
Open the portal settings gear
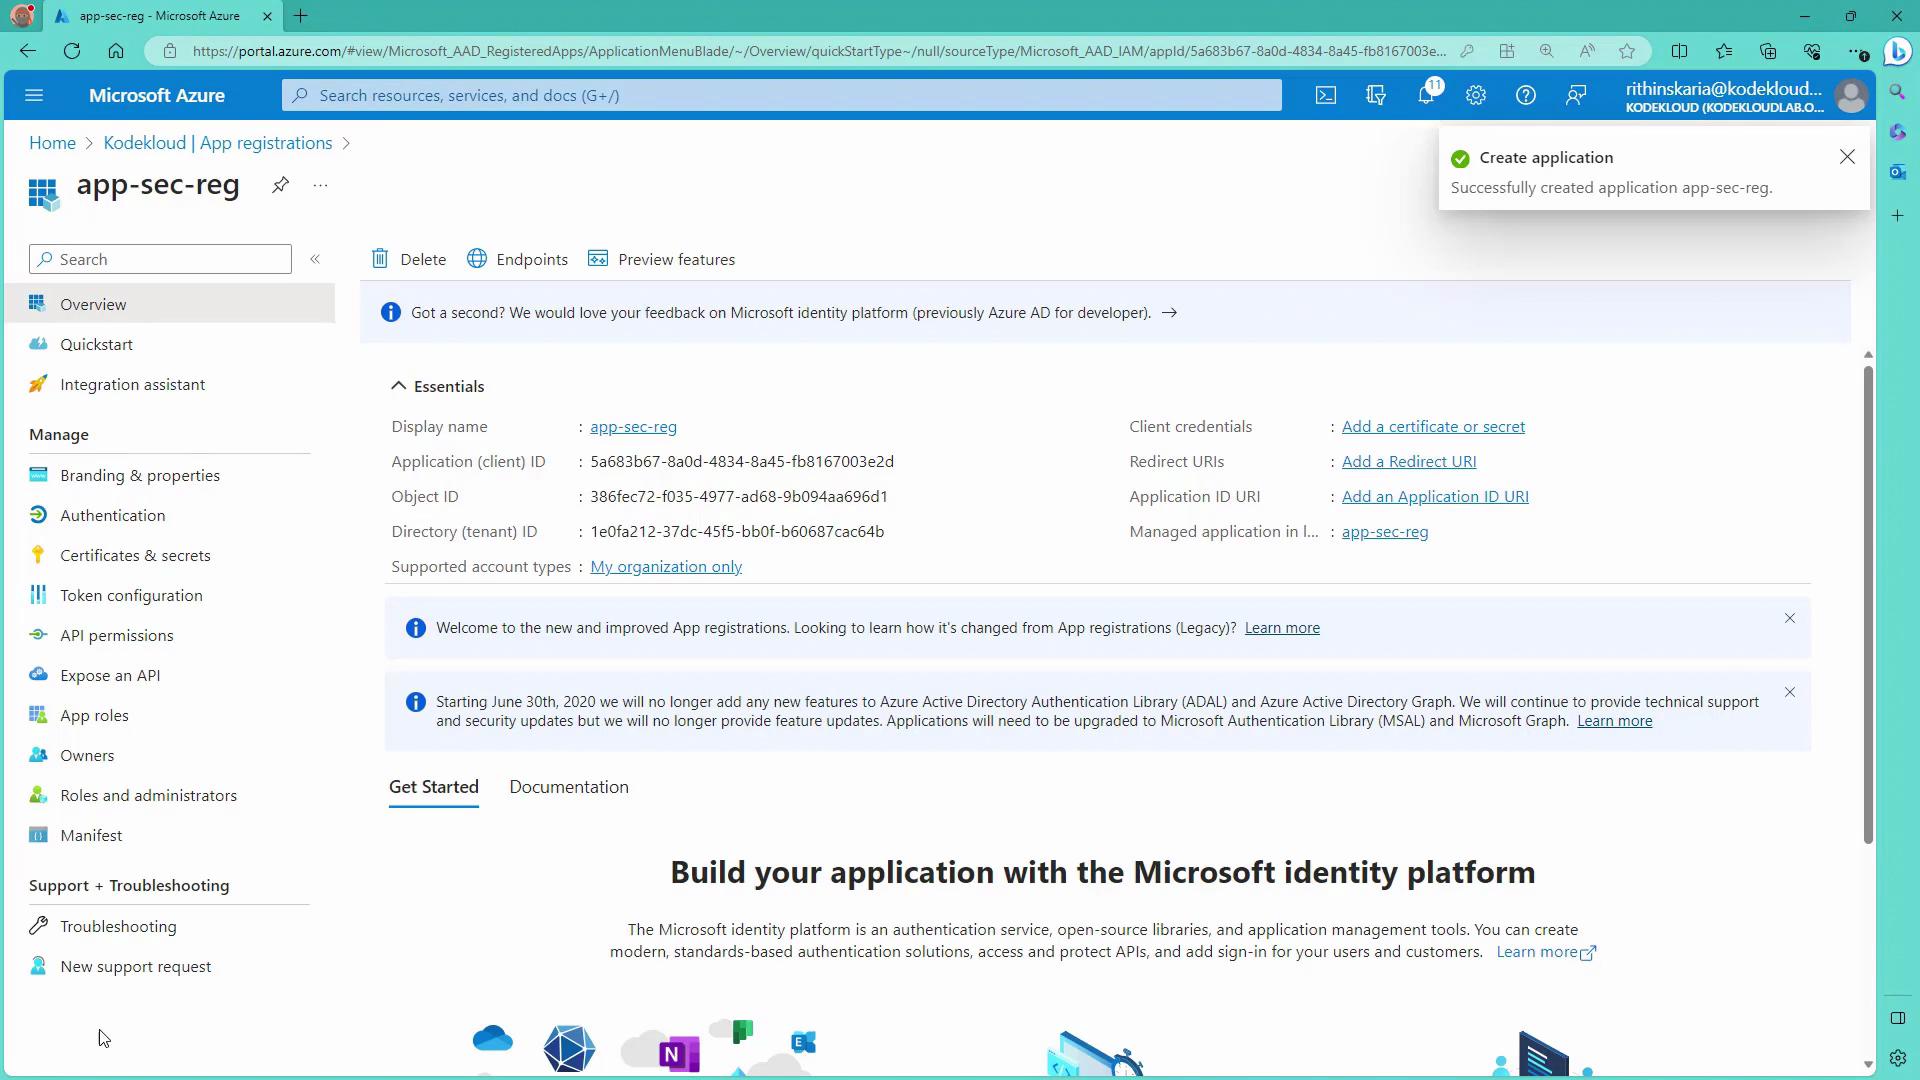pyautogui.click(x=1476, y=95)
